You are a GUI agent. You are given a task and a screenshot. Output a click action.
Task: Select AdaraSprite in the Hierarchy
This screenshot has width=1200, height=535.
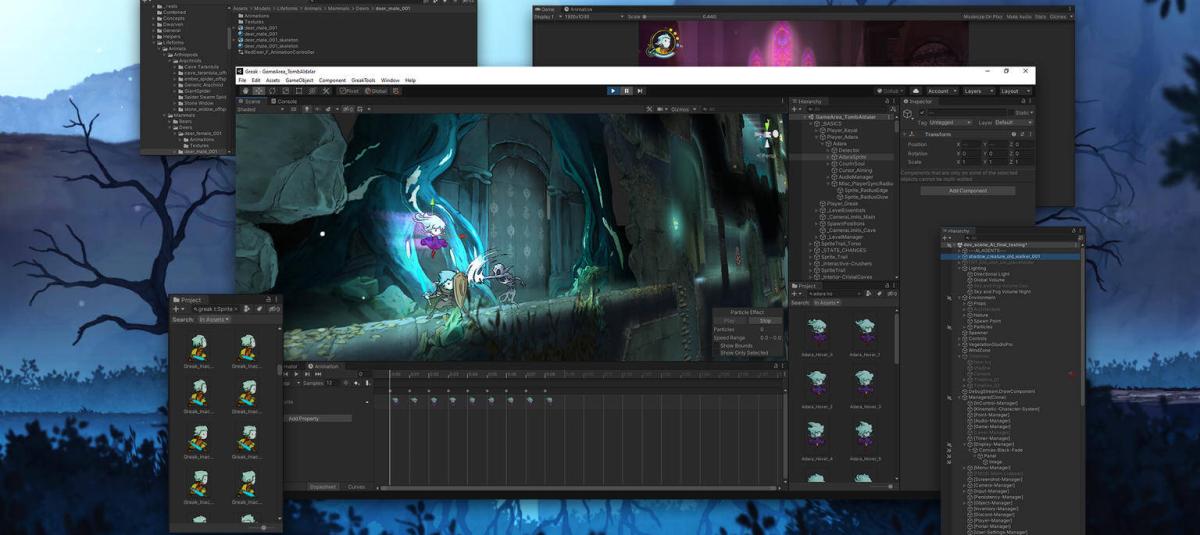pyautogui.click(x=853, y=157)
